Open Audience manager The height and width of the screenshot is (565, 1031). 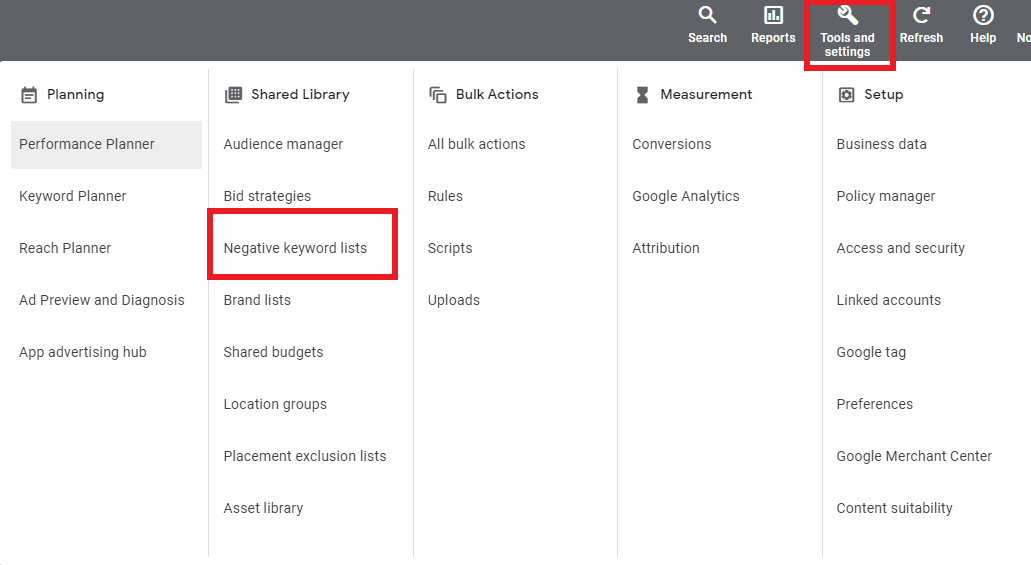pyautogui.click(x=283, y=144)
